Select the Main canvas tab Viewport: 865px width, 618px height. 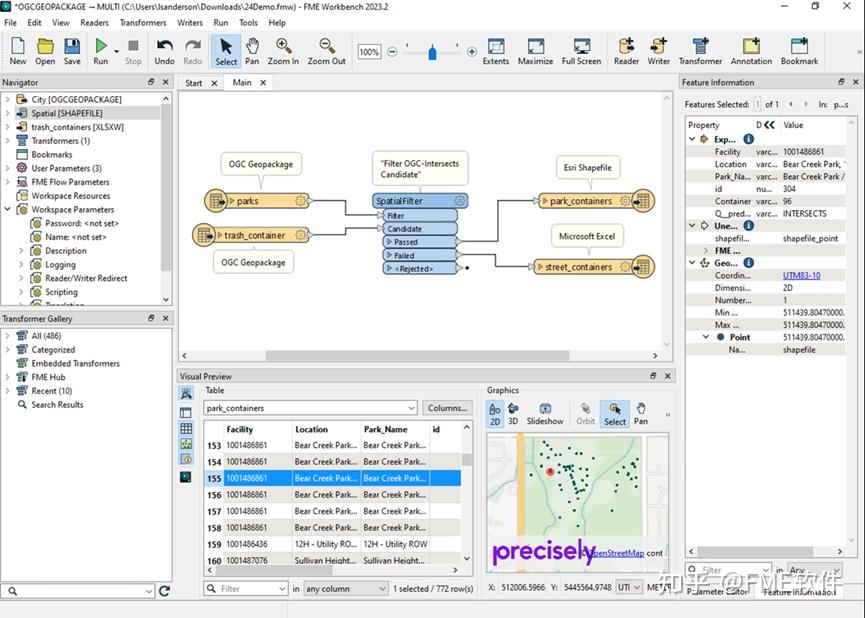coord(242,83)
